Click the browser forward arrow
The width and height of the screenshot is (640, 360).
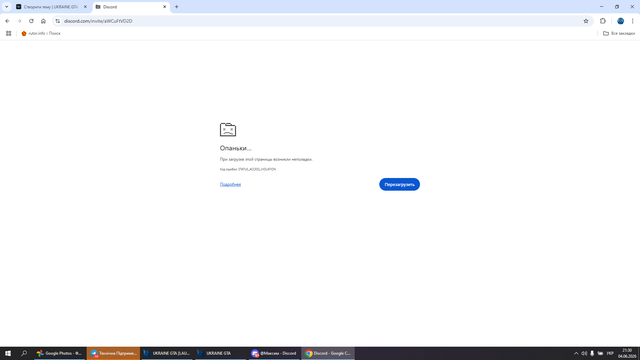(19, 21)
